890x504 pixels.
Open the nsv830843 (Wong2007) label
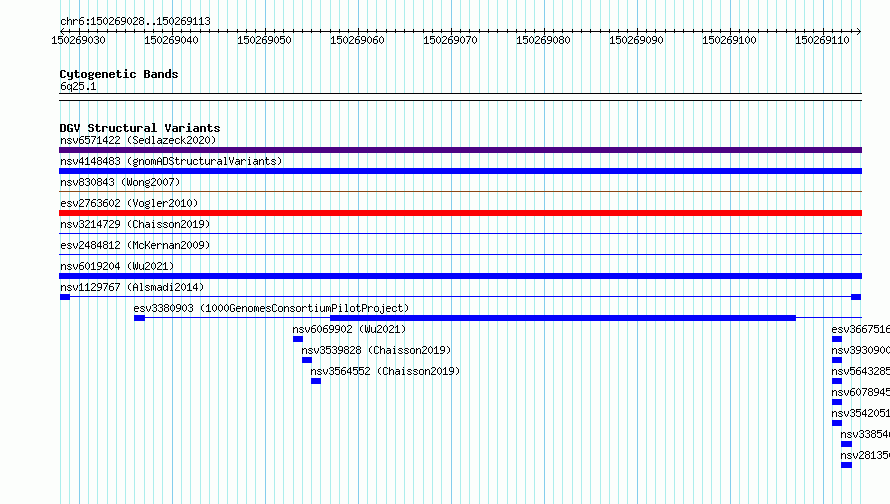120,182
